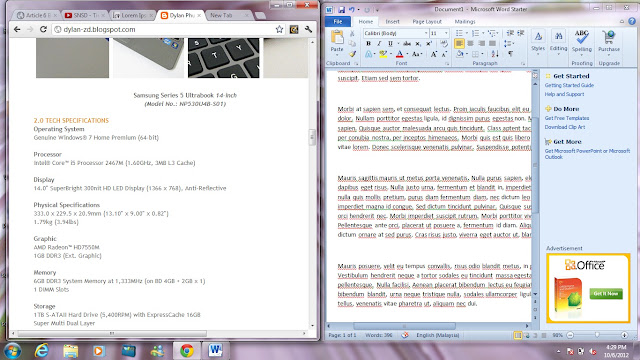
Task: Apply strikethrough formatting in Word
Action: click(407, 43)
